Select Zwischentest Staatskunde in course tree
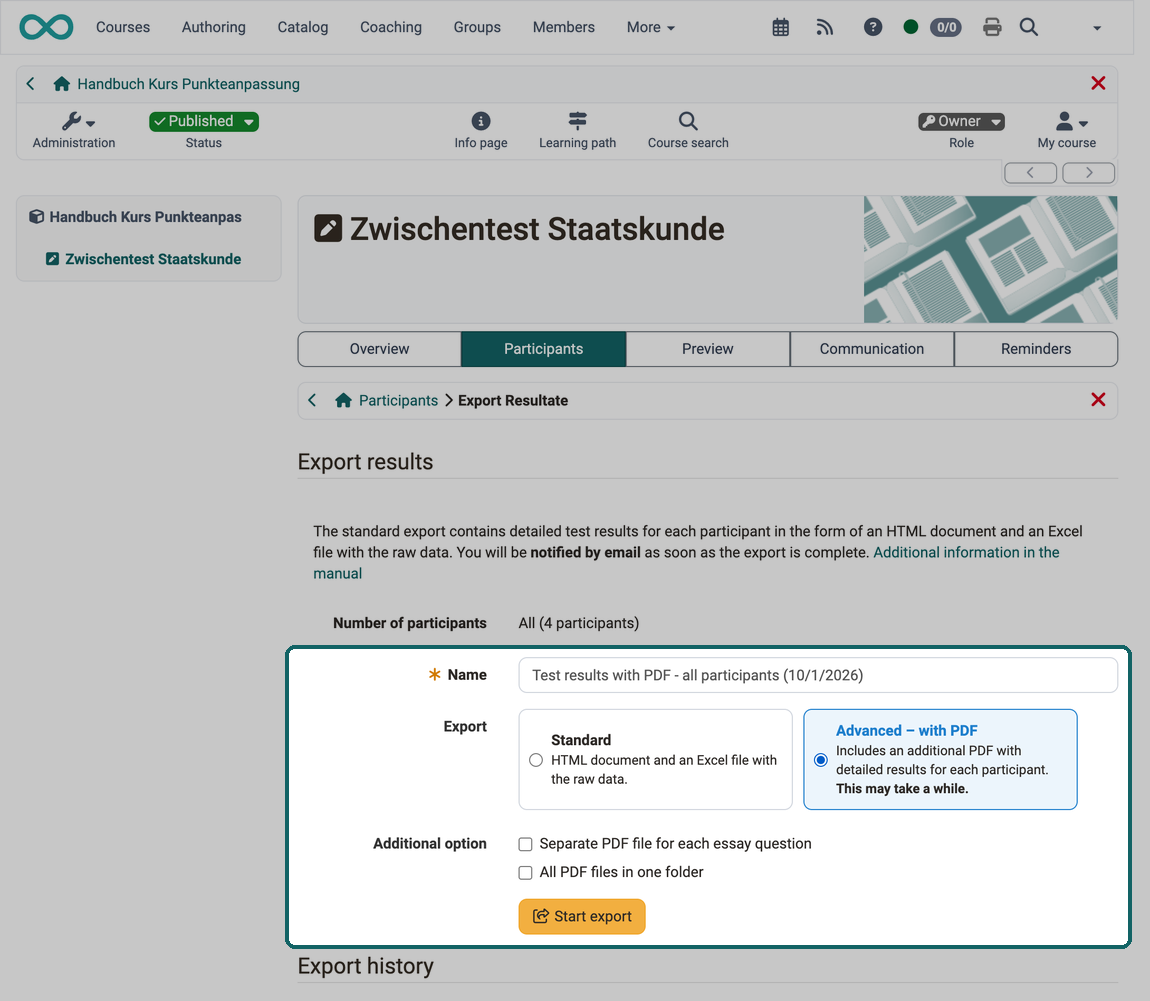The height and width of the screenshot is (1001, 1150). (x=153, y=259)
